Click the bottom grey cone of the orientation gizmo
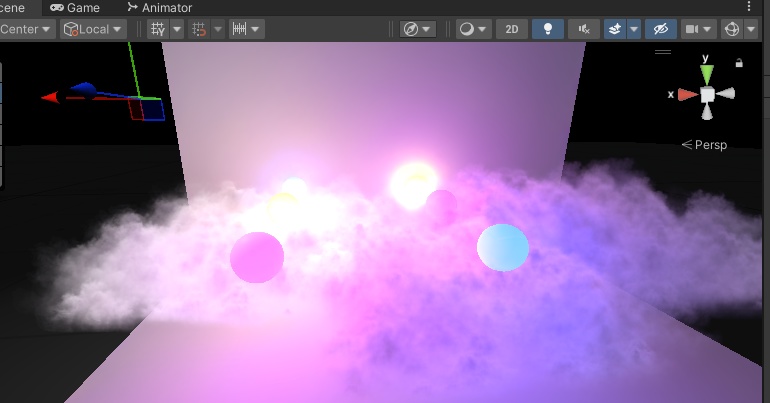This screenshot has height=403, width=770. [707, 112]
